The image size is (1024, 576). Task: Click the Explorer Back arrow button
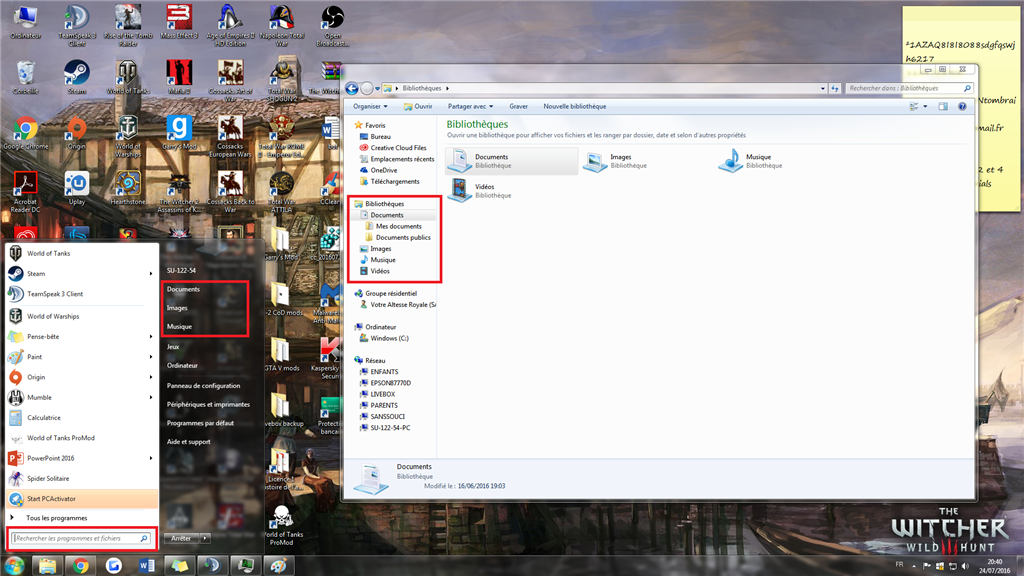tap(351, 88)
